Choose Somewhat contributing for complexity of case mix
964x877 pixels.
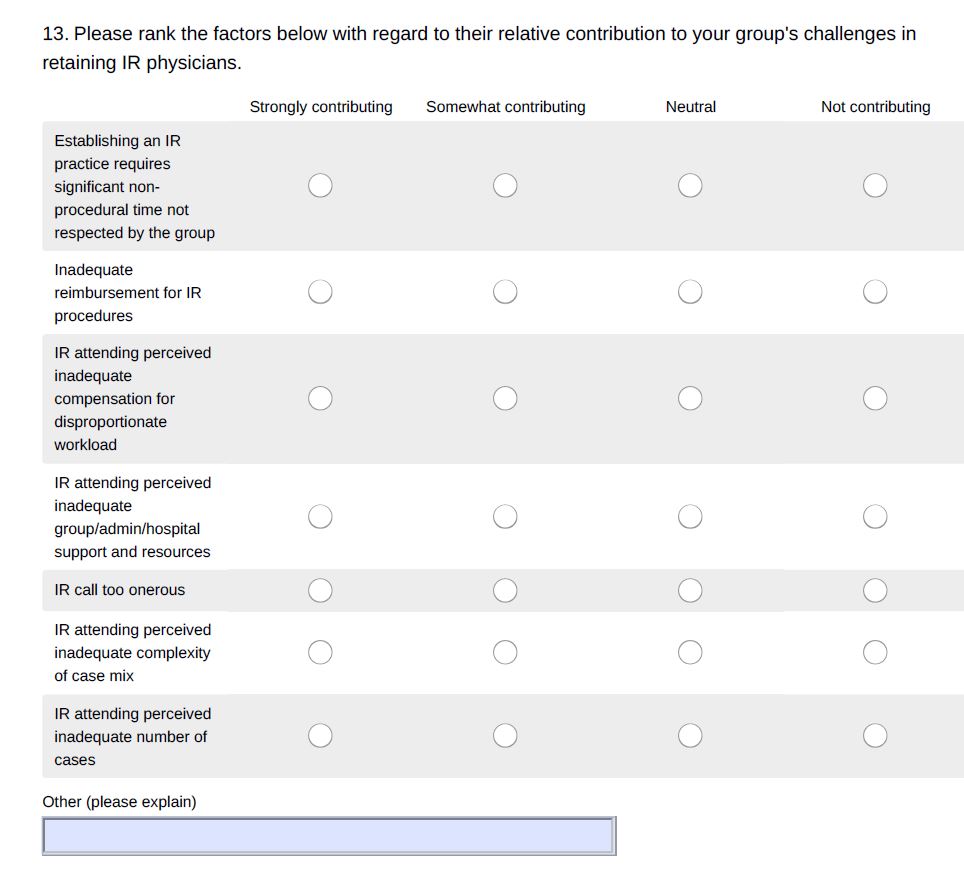coord(505,652)
